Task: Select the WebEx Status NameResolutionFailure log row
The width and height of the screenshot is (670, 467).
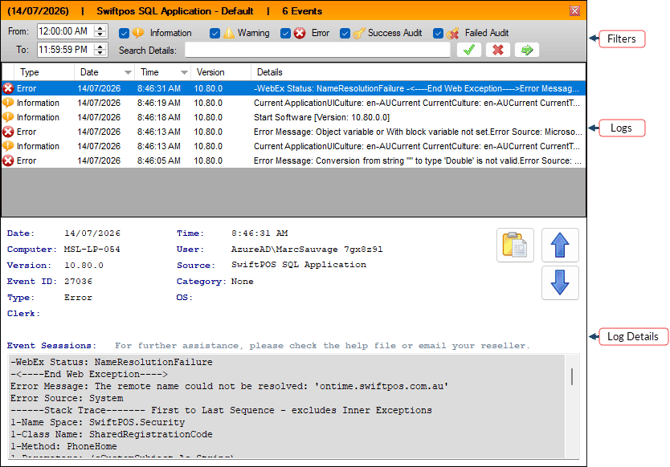Action: click(x=294, y=88)
